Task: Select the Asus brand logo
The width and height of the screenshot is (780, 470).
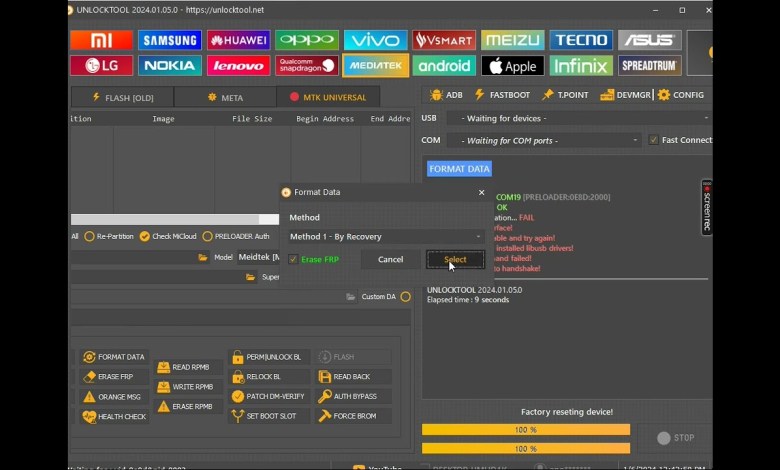Action: 650,40
